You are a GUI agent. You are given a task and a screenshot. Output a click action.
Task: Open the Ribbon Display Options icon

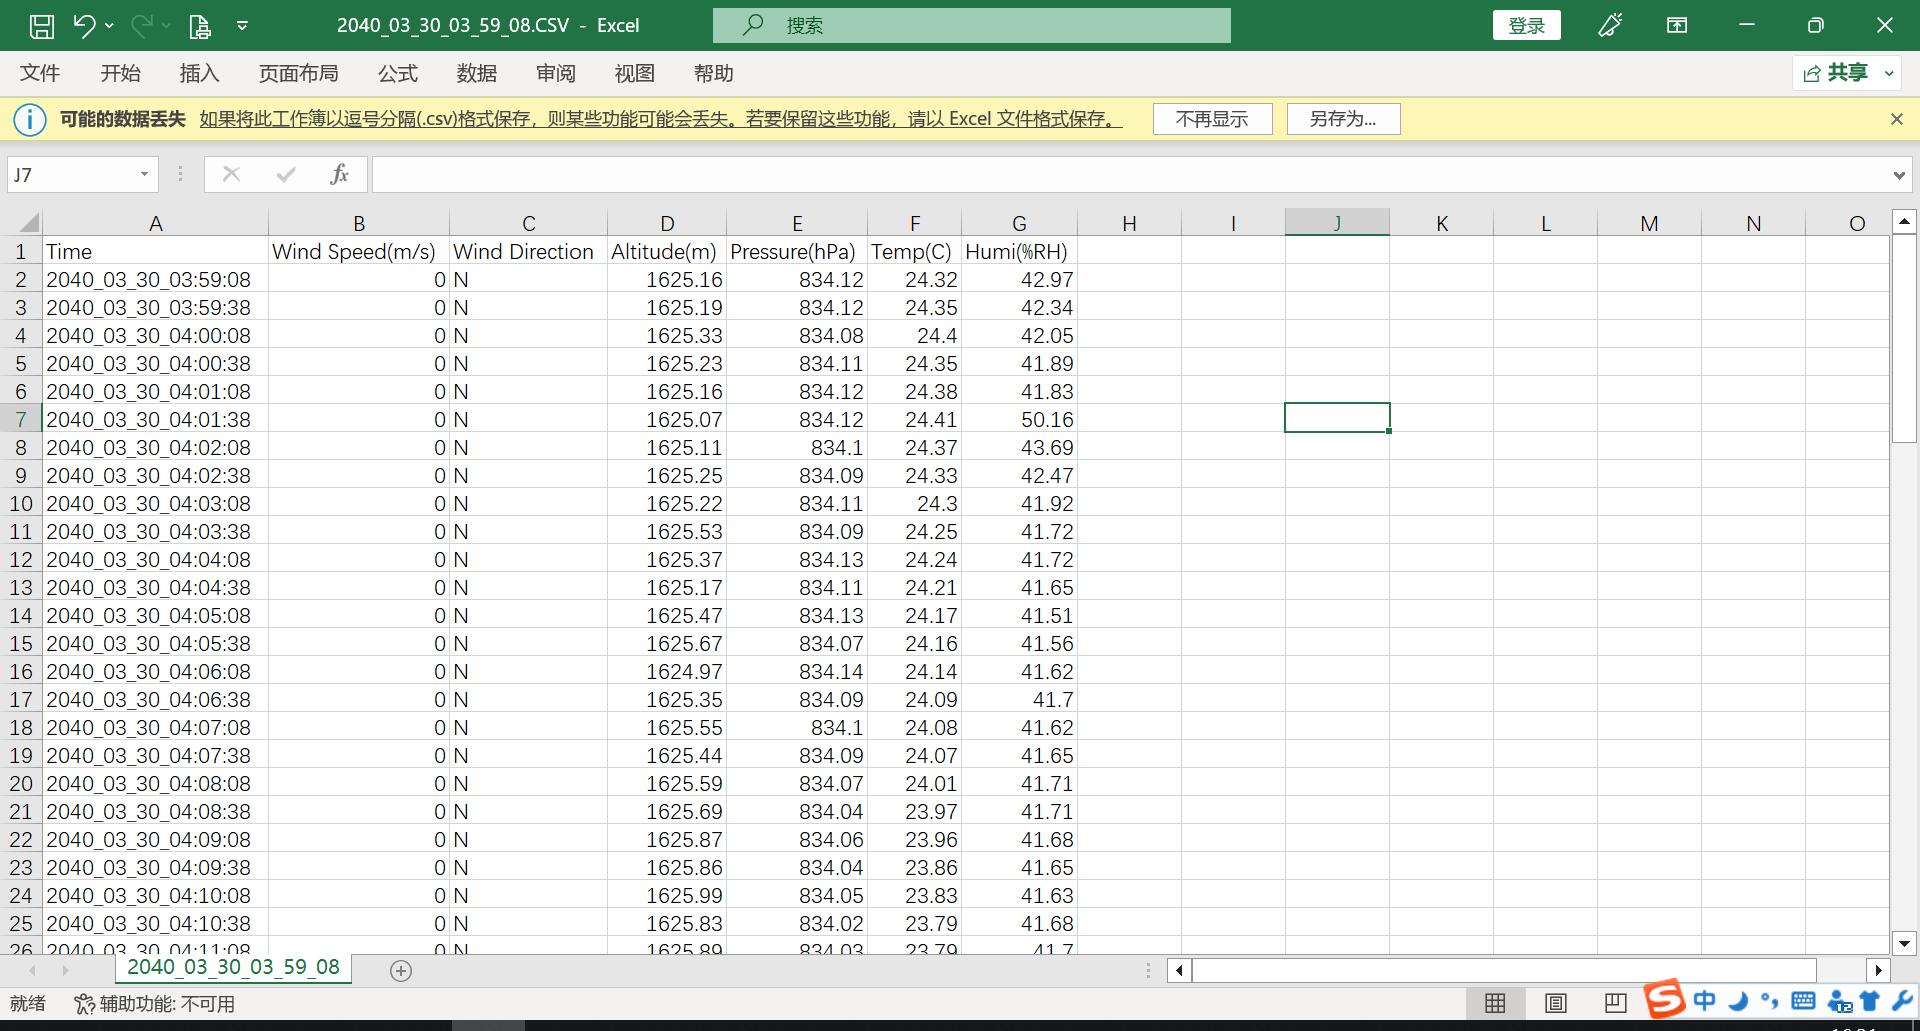1677,26
